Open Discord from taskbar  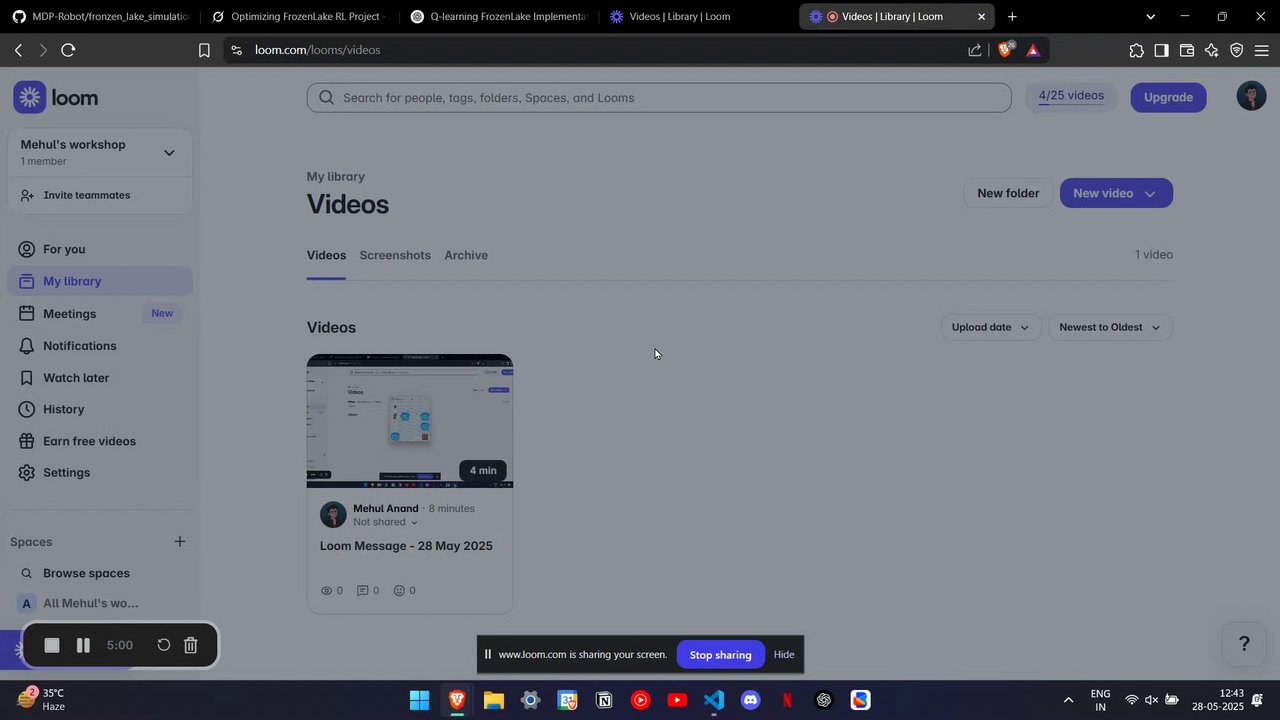point(750,700)
